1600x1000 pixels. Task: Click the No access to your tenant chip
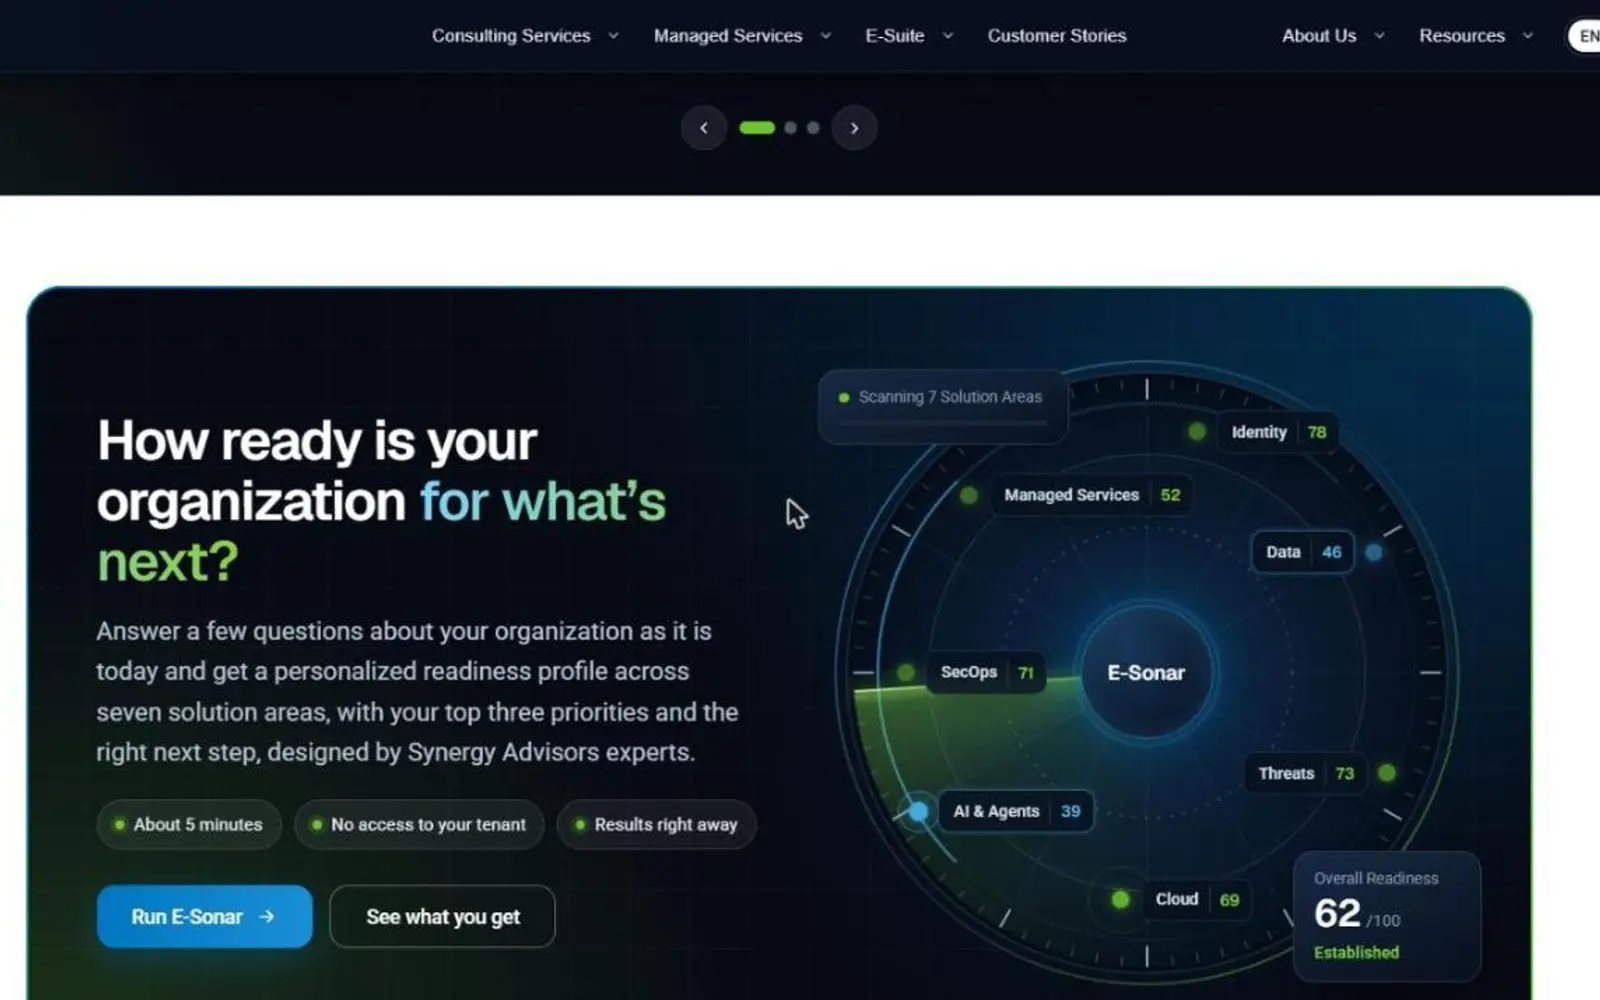pos(419,824)
